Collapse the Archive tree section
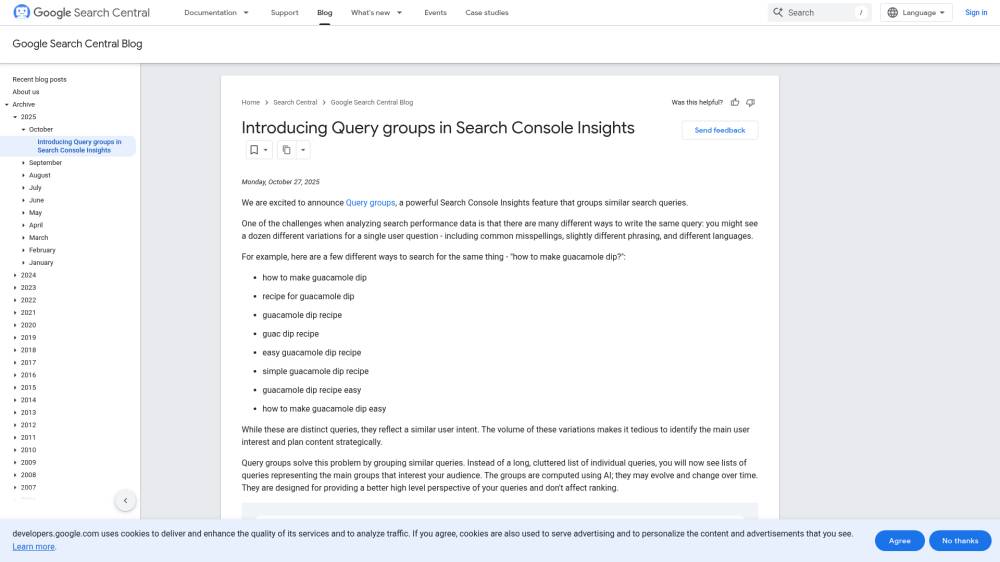This screenshot has height=562, width=1000. pos(7,105)
